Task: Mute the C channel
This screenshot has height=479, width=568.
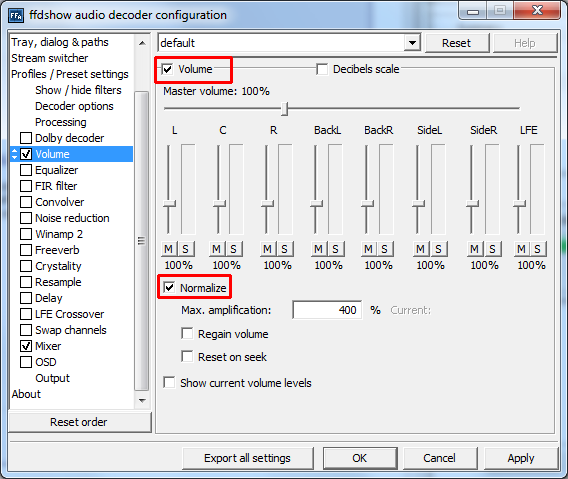Action: (217, 249)
